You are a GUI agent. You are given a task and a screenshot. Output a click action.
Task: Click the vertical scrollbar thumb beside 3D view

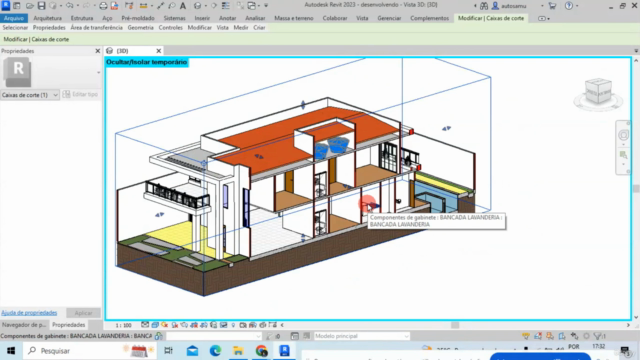click(636, 189)
